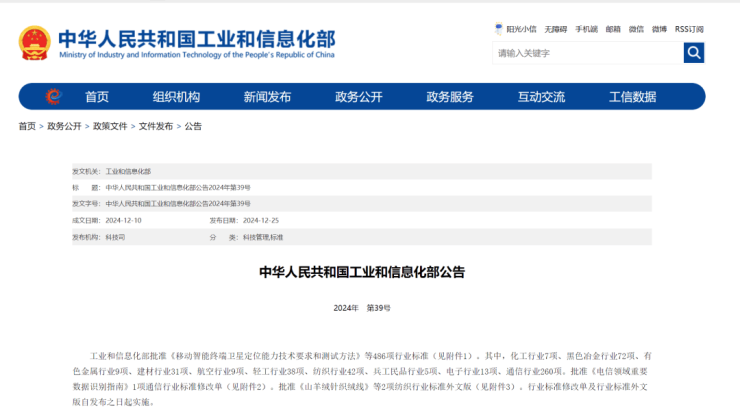Go to 政务服务 in the navigation bar
This screenshot has height=413, width=740.
coord(450,97)
